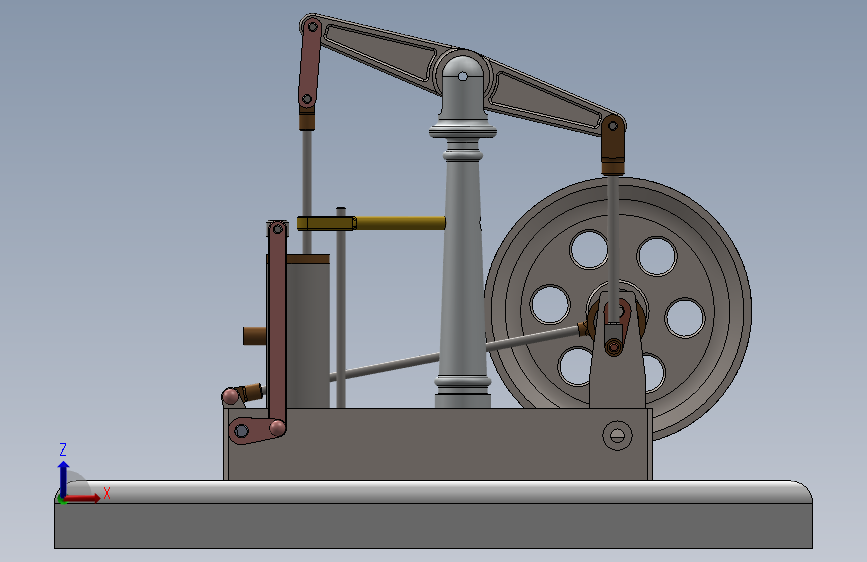Screen dimensions: 867x562
Task: Select the gray steam cylinder body
Action: (309, 337)
